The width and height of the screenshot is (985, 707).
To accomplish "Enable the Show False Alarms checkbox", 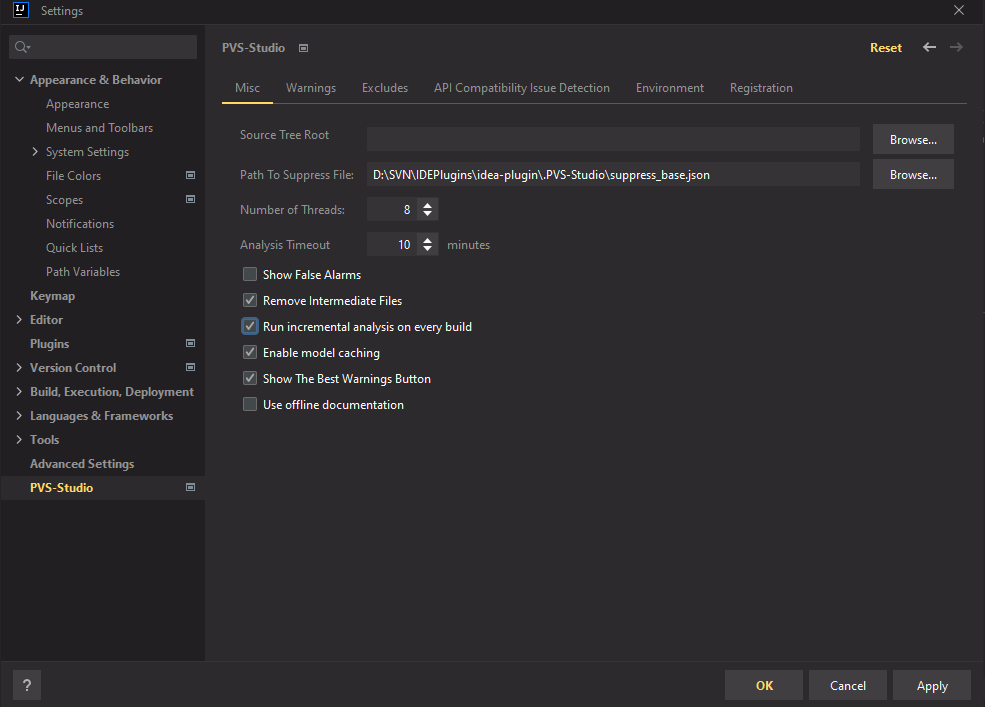I will [x=250, y=275].
